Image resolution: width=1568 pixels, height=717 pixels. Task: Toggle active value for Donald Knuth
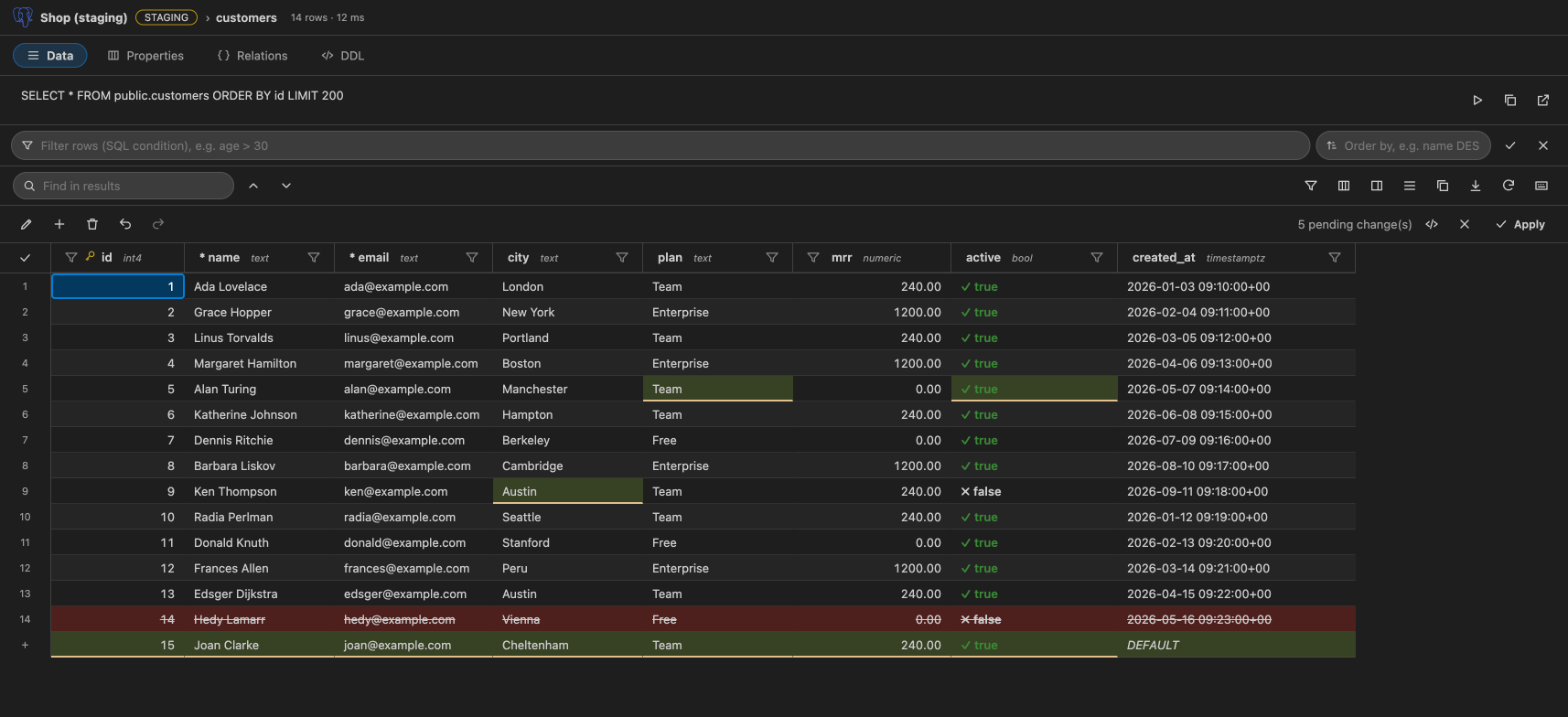[1034, 543]
